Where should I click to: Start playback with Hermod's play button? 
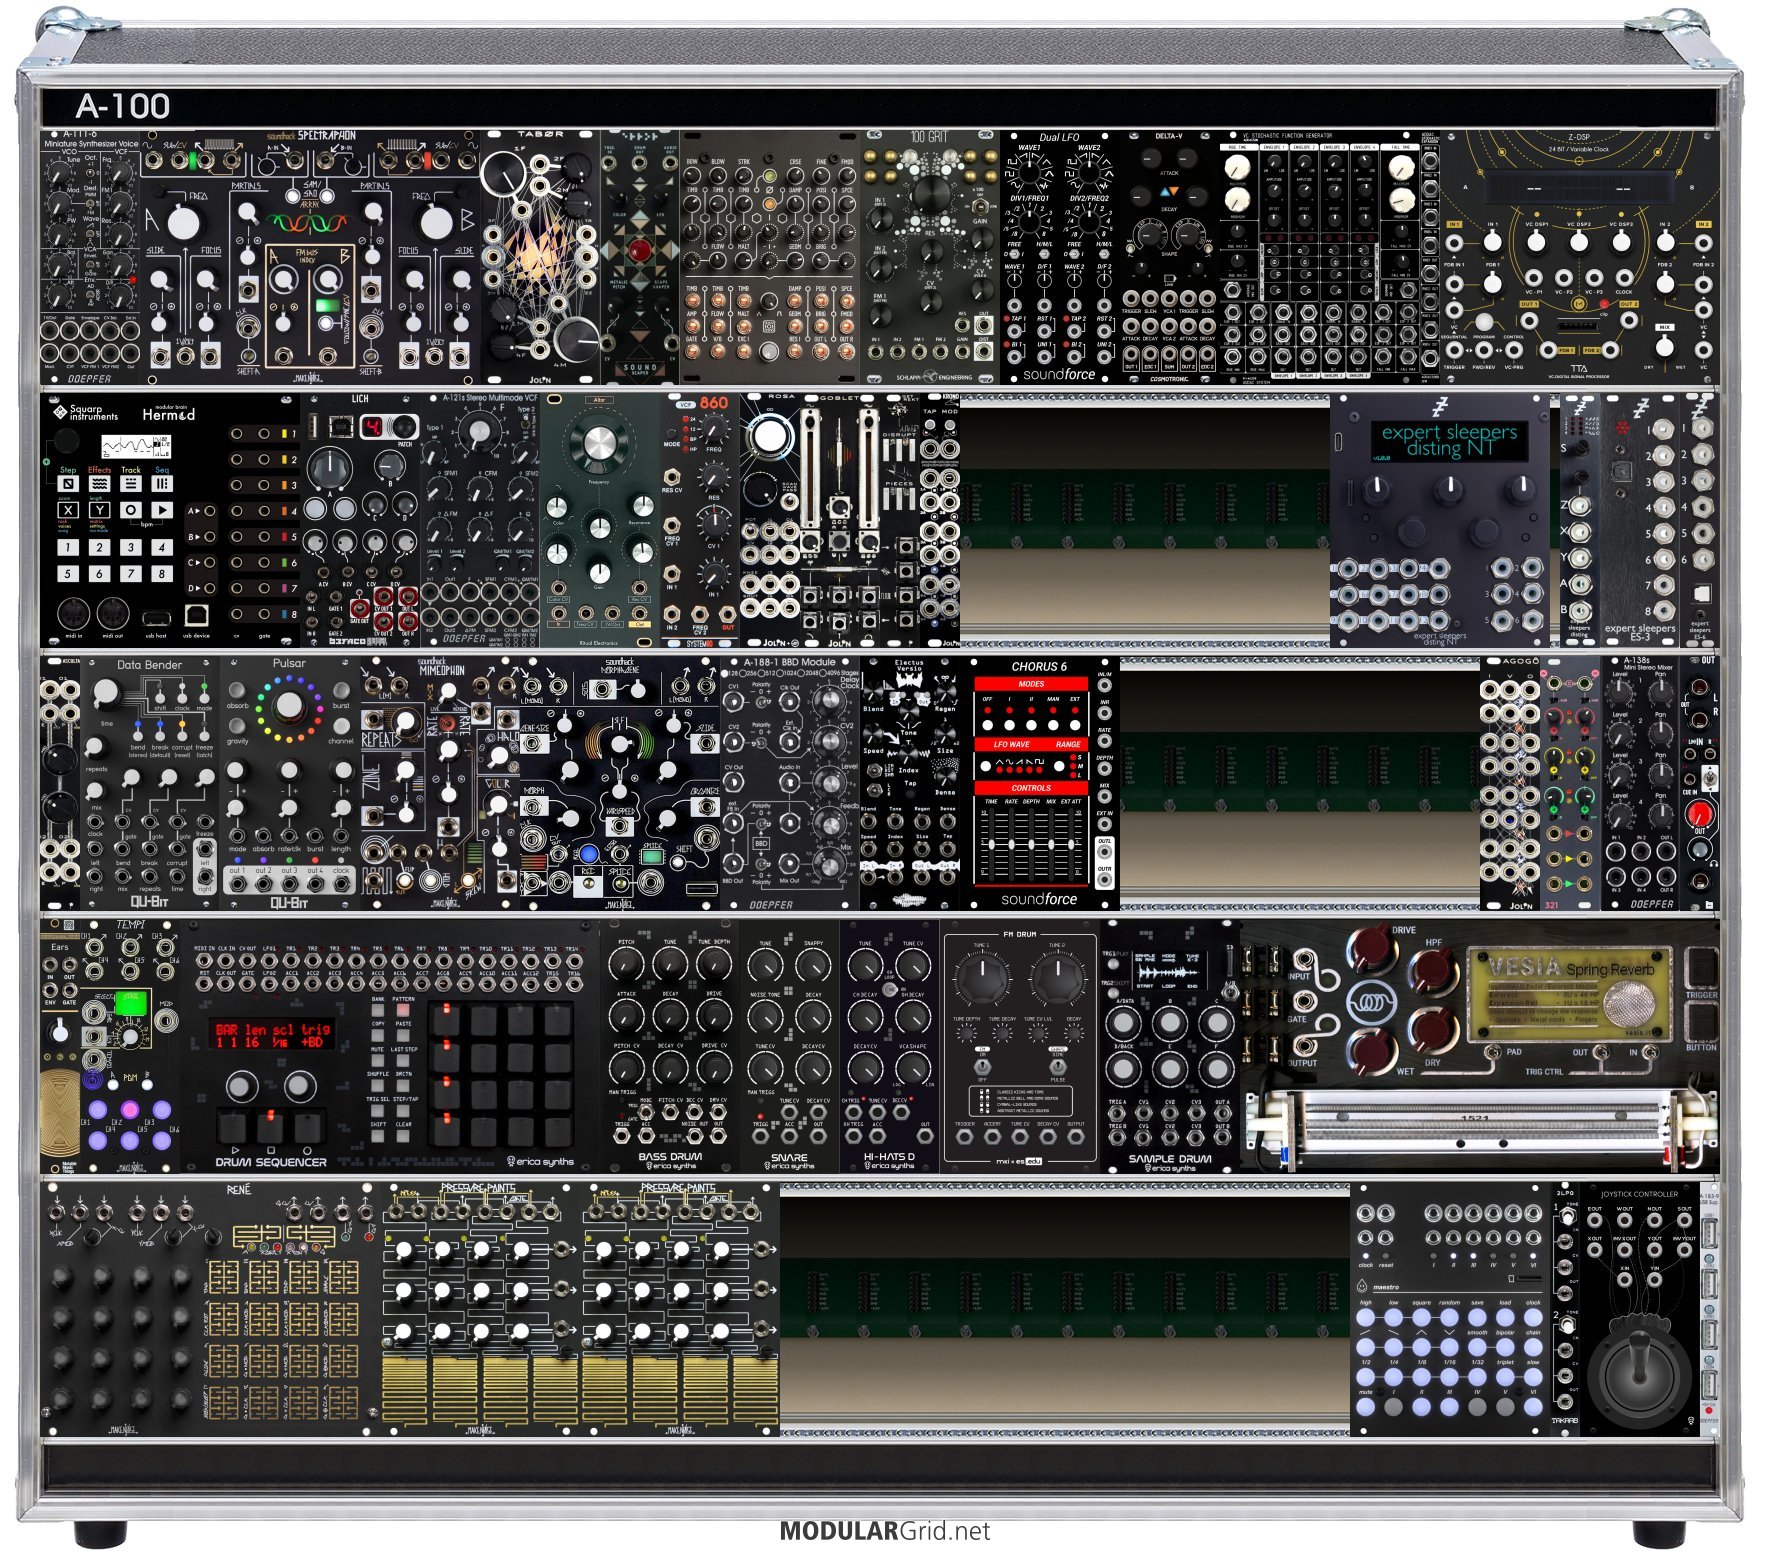(162, 510)
